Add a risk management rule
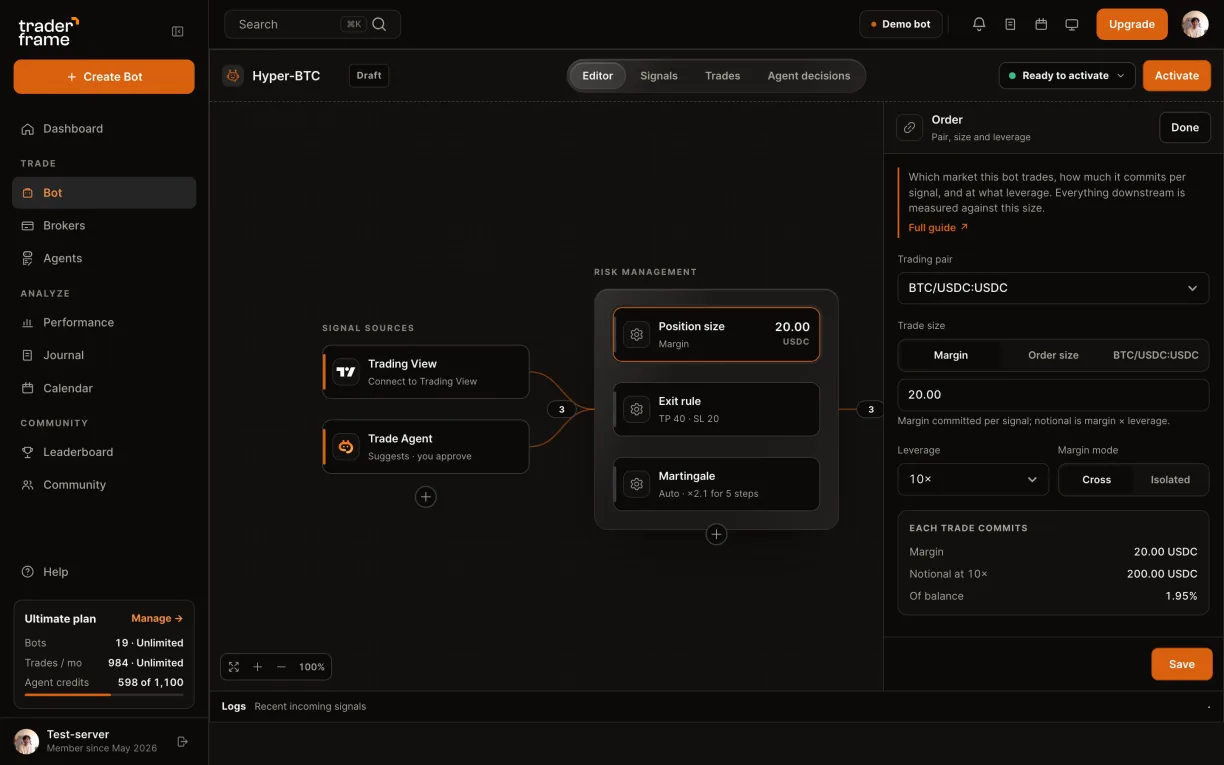Screen dimensions: 1224x765 click(x=716, y=535)
